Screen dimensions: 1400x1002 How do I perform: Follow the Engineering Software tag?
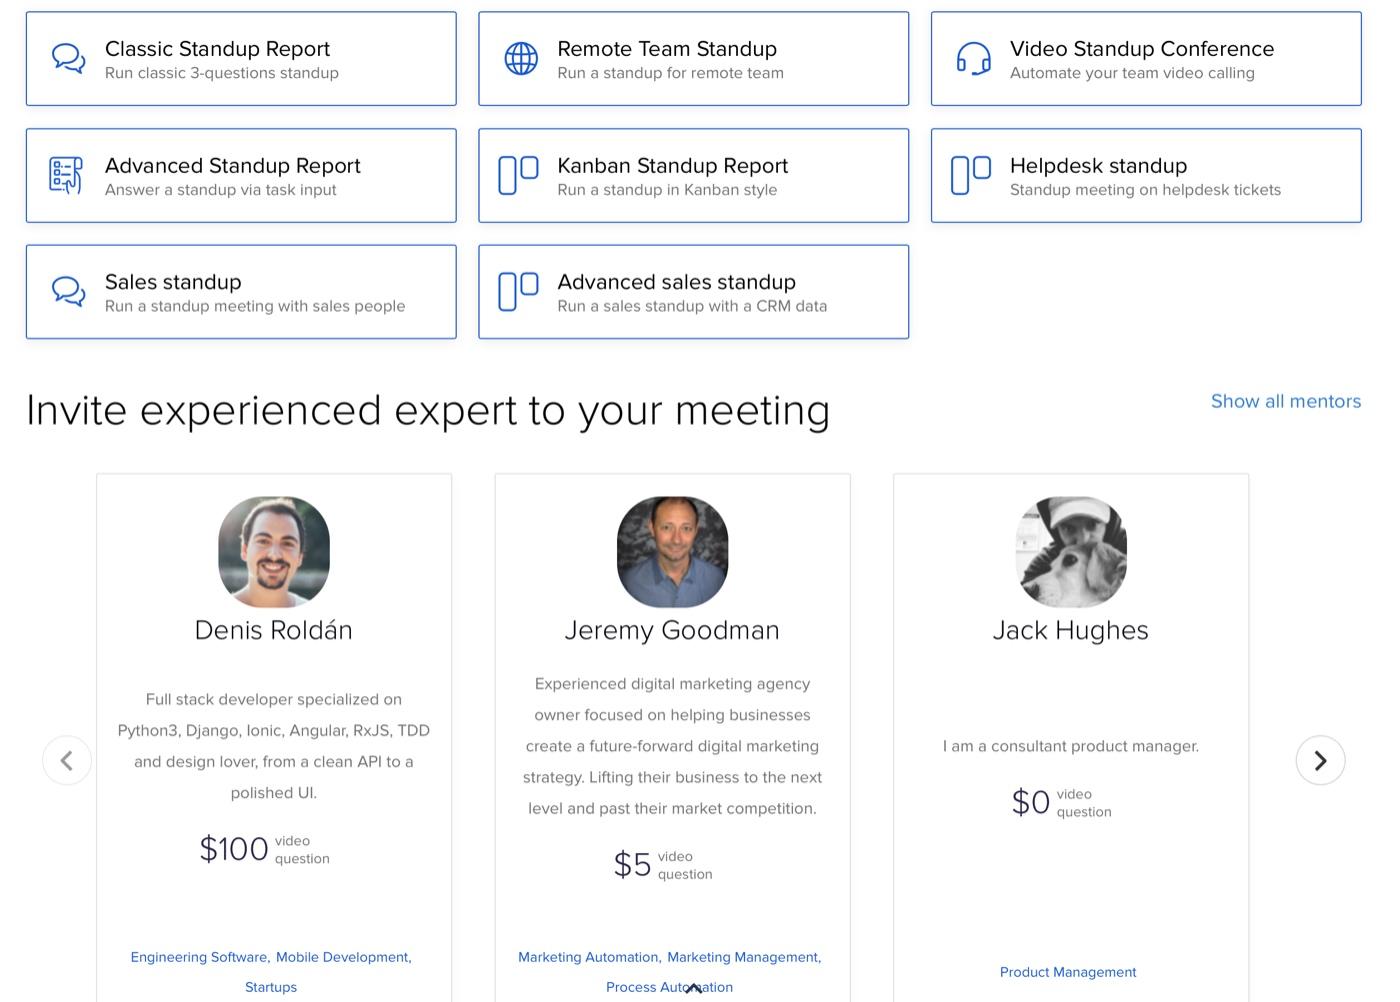point(199,957)
